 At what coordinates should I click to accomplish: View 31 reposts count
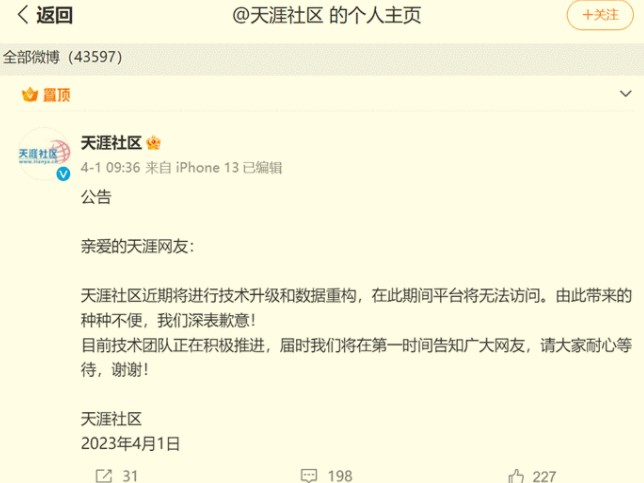[130, 476]
